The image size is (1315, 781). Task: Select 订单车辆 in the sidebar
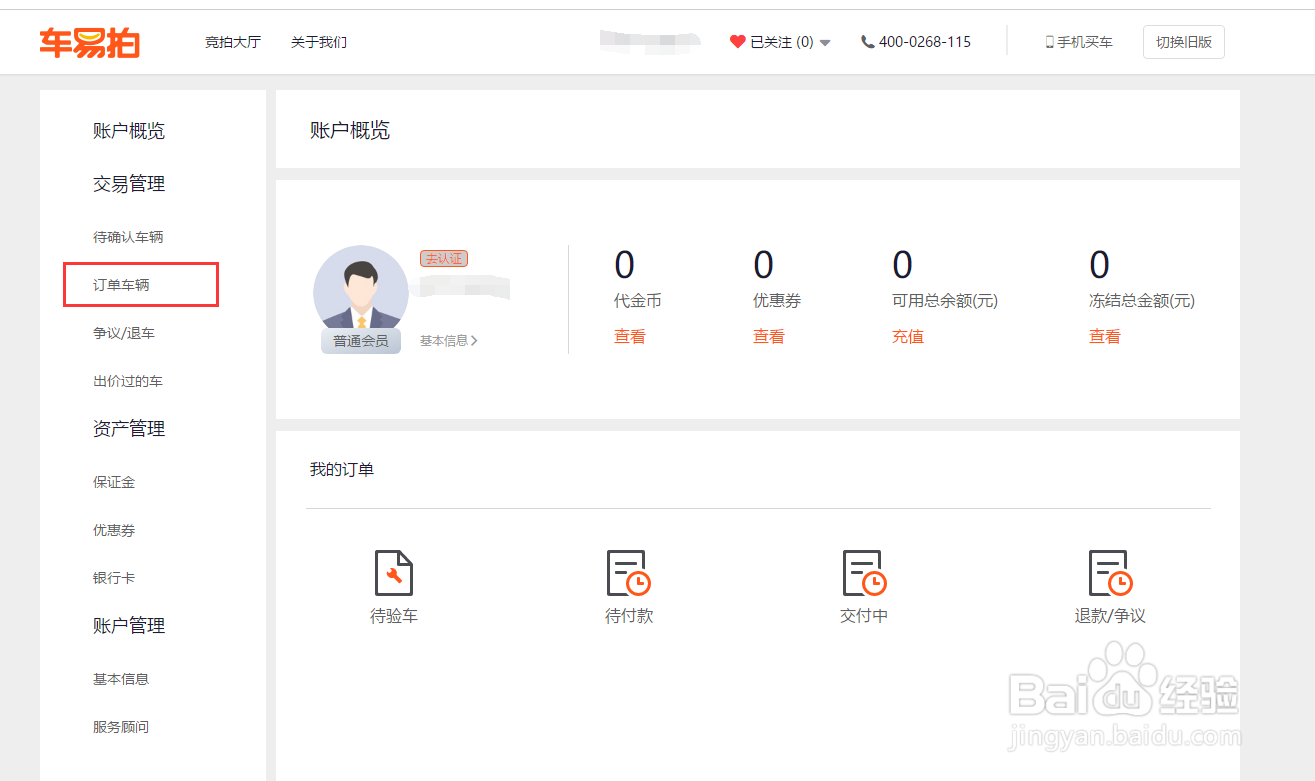click(x=139, y=284)
